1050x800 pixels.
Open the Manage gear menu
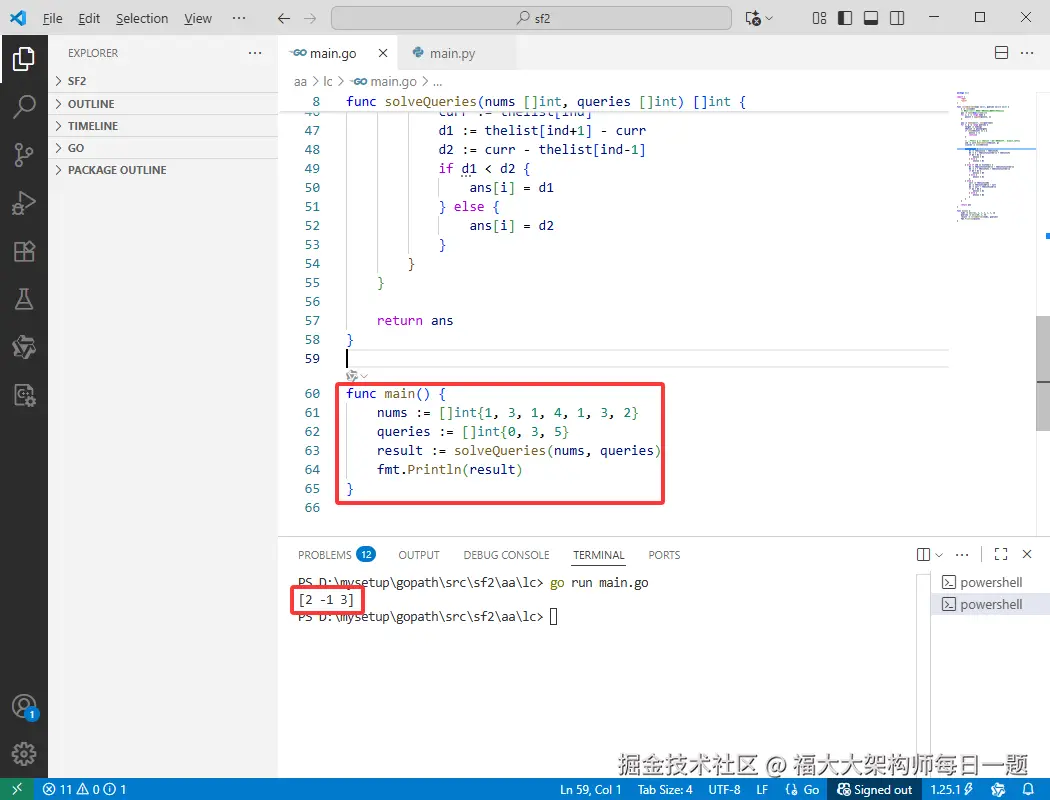pyautogui.click(x=23, y=754)
